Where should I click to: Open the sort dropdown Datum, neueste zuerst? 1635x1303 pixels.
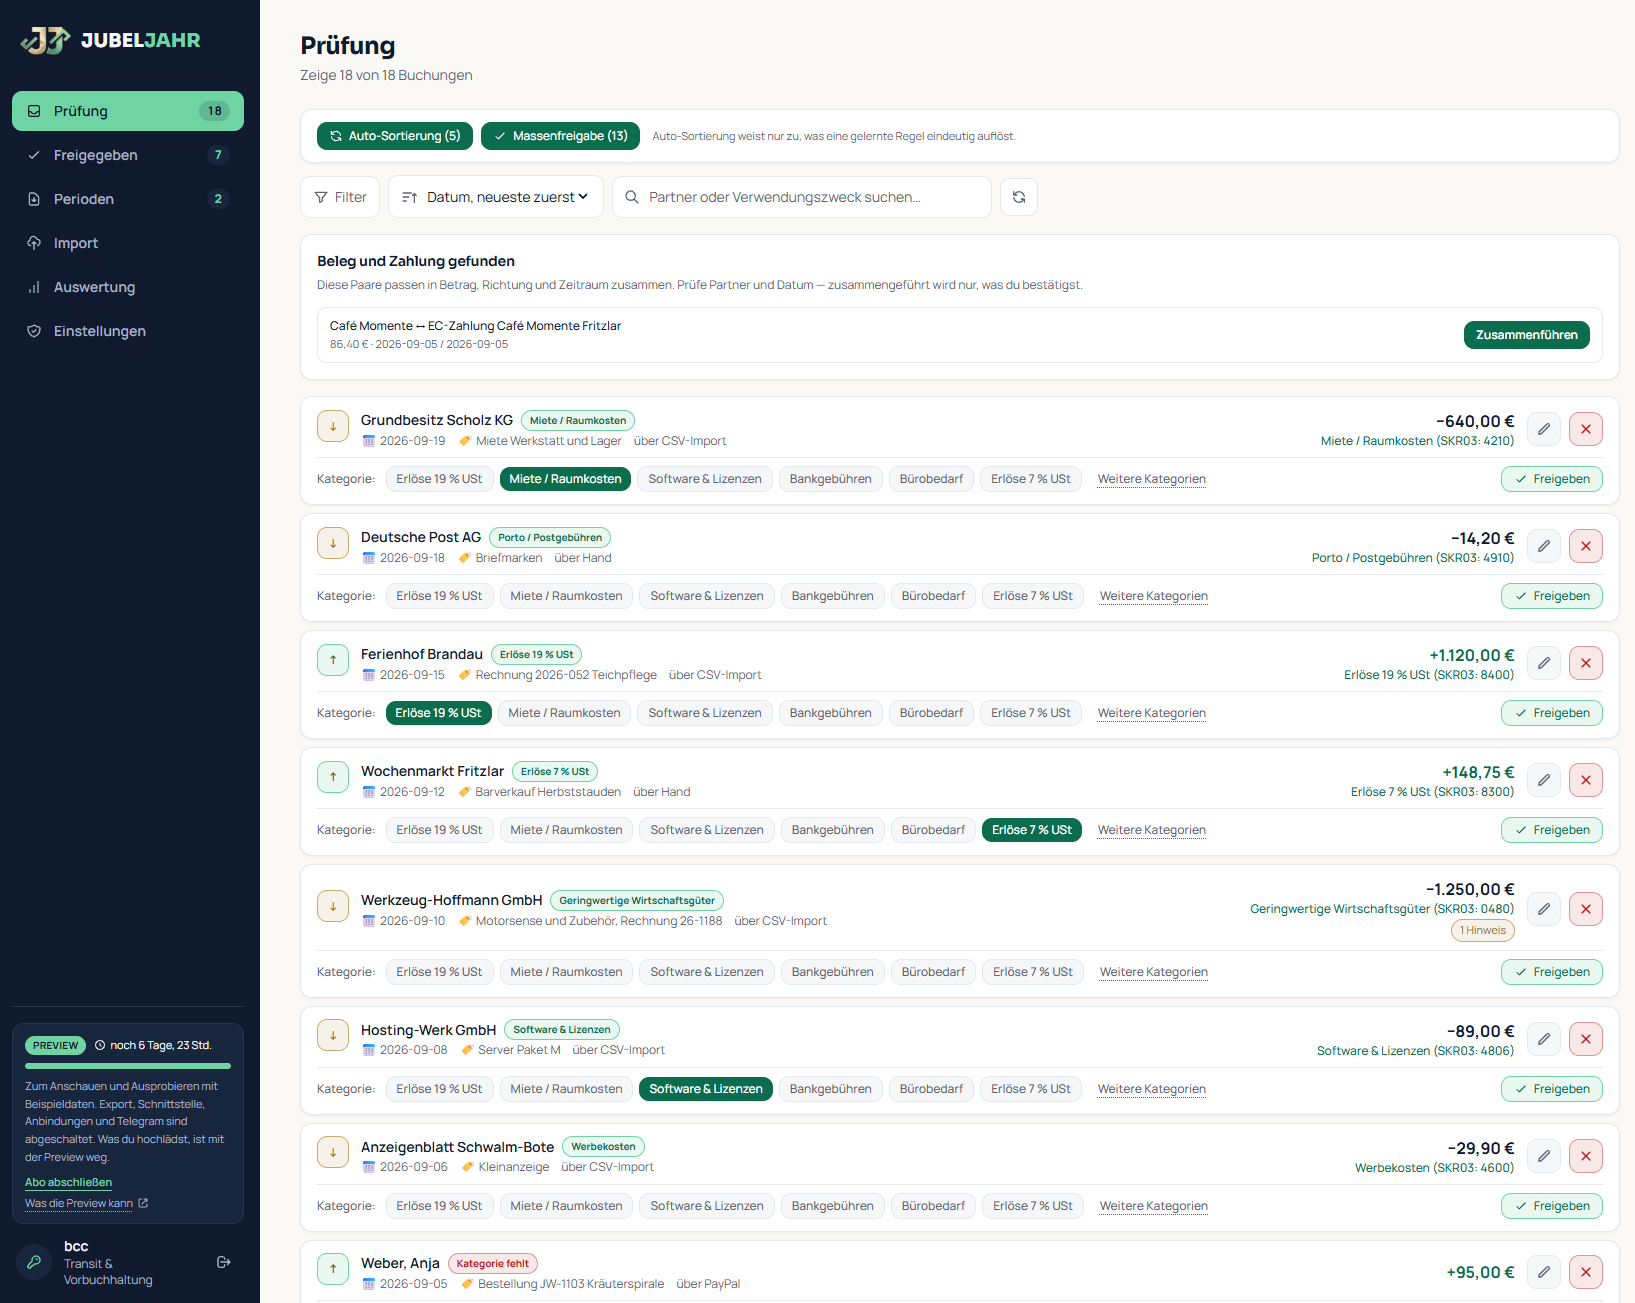point(496,197)
